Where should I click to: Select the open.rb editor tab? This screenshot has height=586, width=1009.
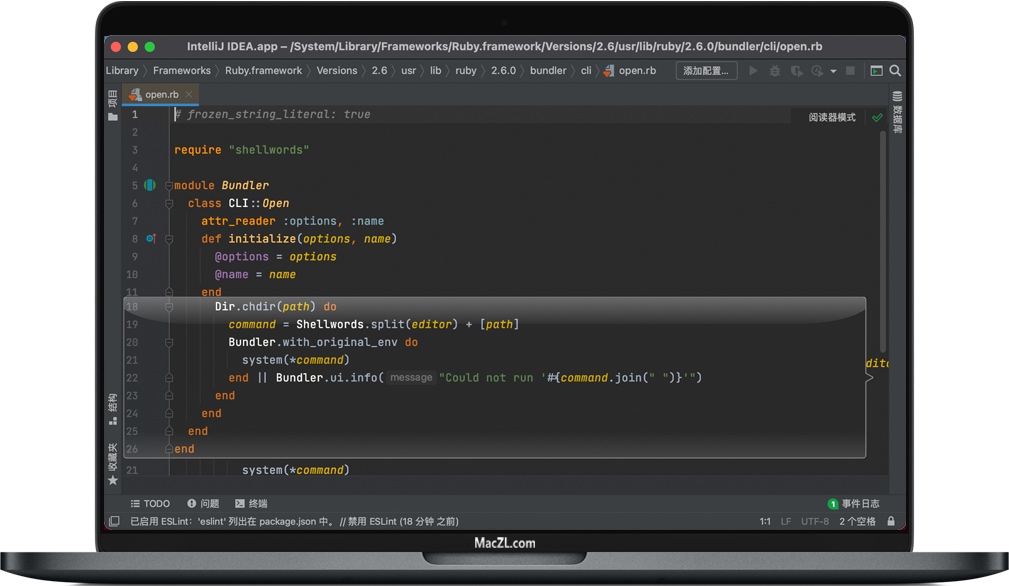[160, 93]
